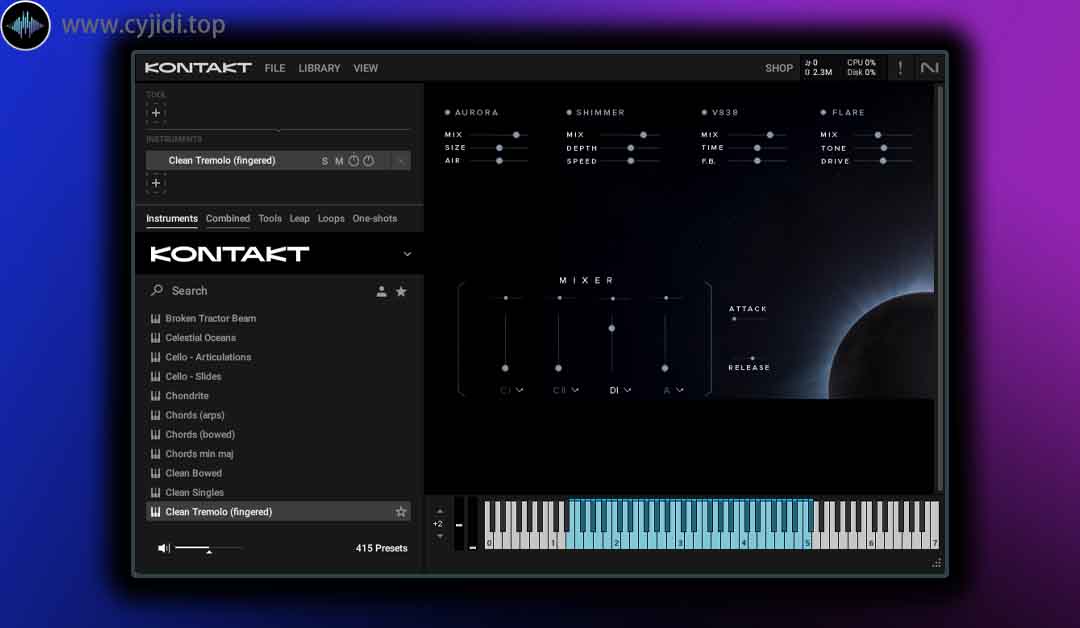Toggle the FLARE effect on/off
The image size is (1080, 628).
[x=823, y=112]
